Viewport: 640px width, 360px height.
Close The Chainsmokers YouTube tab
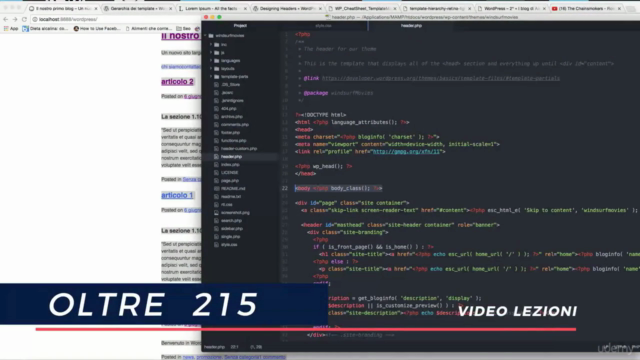pos(619,9)
